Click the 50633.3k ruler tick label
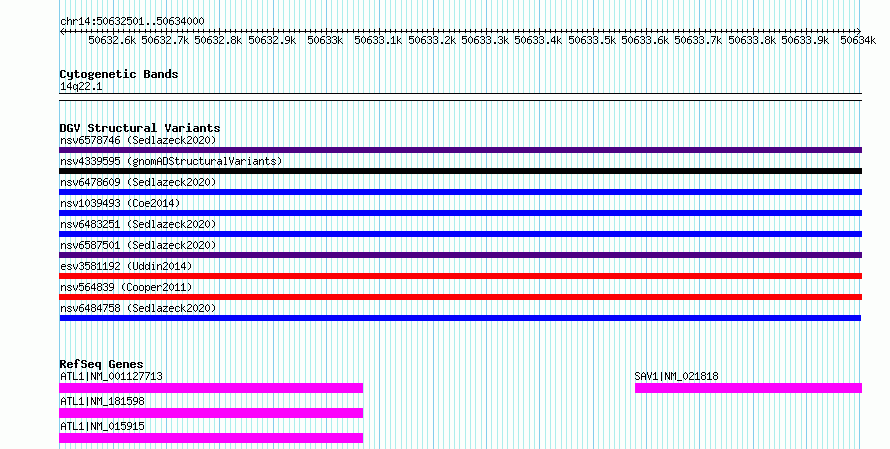This screenshot has height=449, width=890. pos(485,40)
